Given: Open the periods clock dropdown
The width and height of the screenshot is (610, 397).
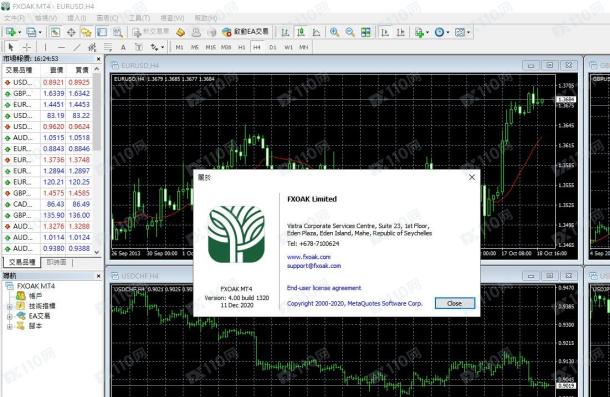Looking at the screenshot, I should 442,32.
